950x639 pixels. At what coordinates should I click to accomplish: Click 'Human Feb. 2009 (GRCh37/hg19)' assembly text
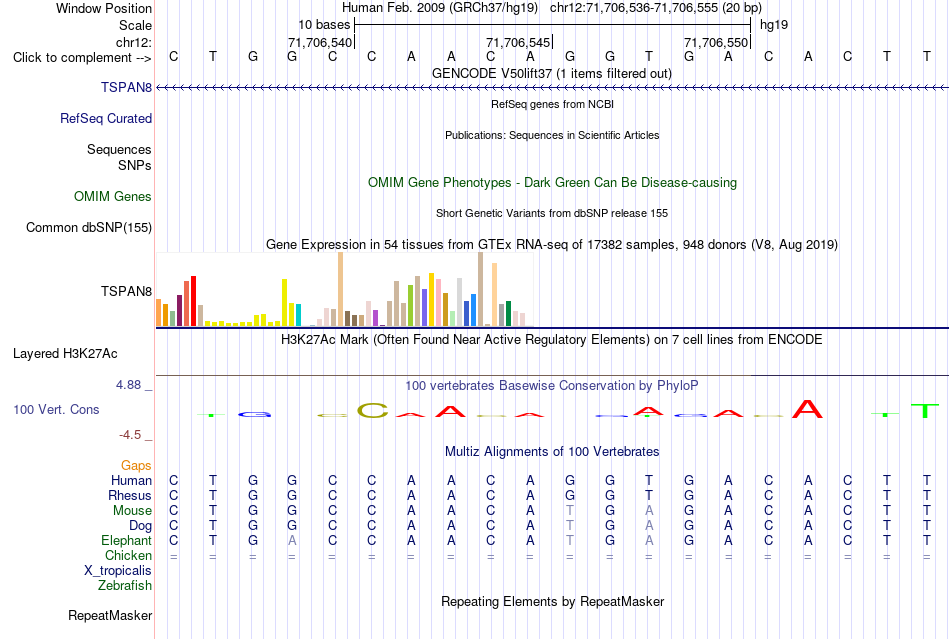click(440, 8)
